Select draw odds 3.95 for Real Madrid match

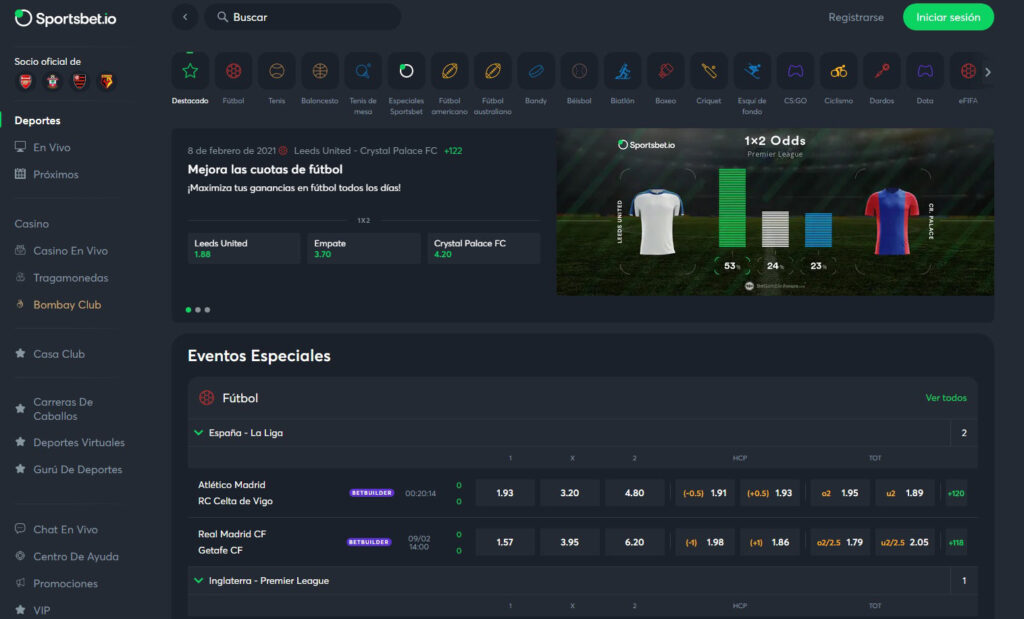(569, 542)
